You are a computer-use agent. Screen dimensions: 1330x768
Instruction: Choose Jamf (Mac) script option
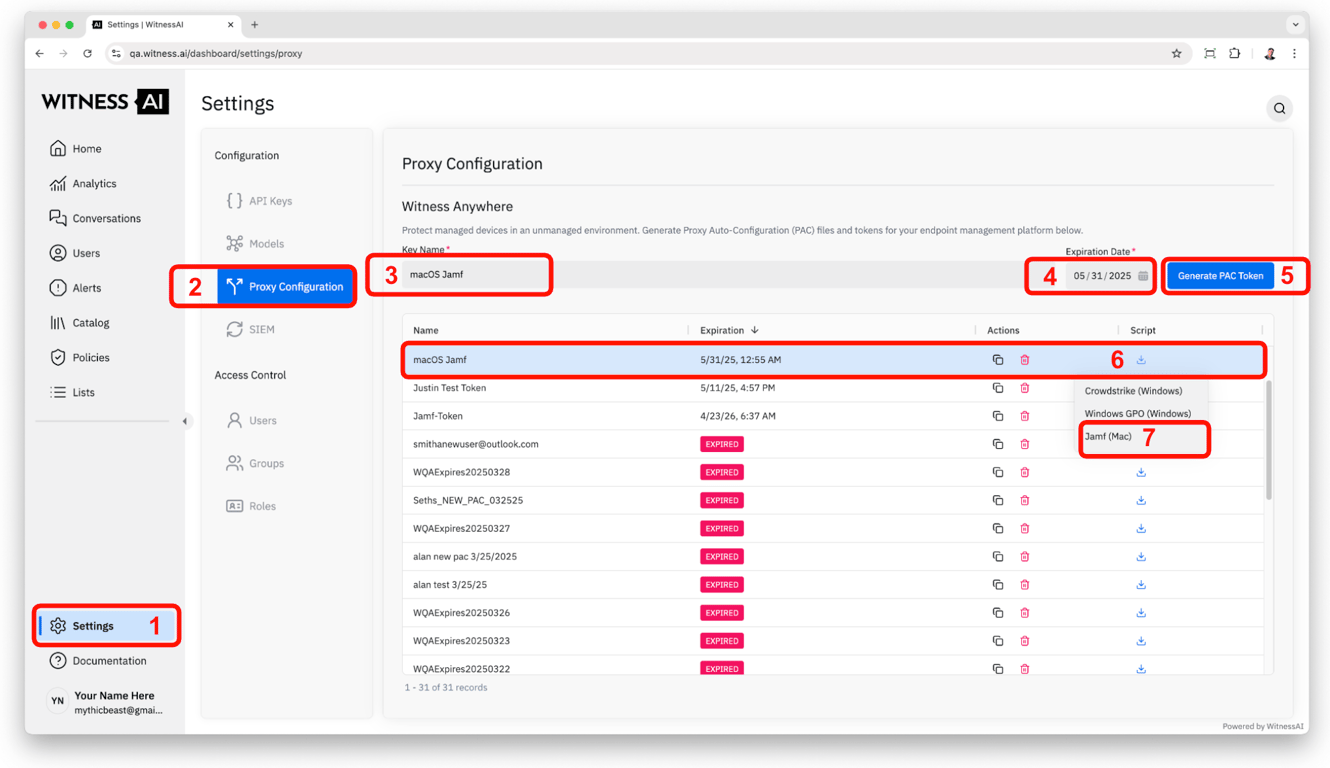1108,437
